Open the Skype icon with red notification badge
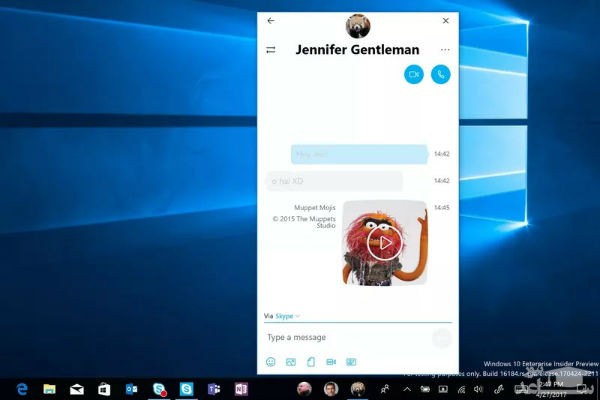The image size is (600, 400). coord(159,389)
